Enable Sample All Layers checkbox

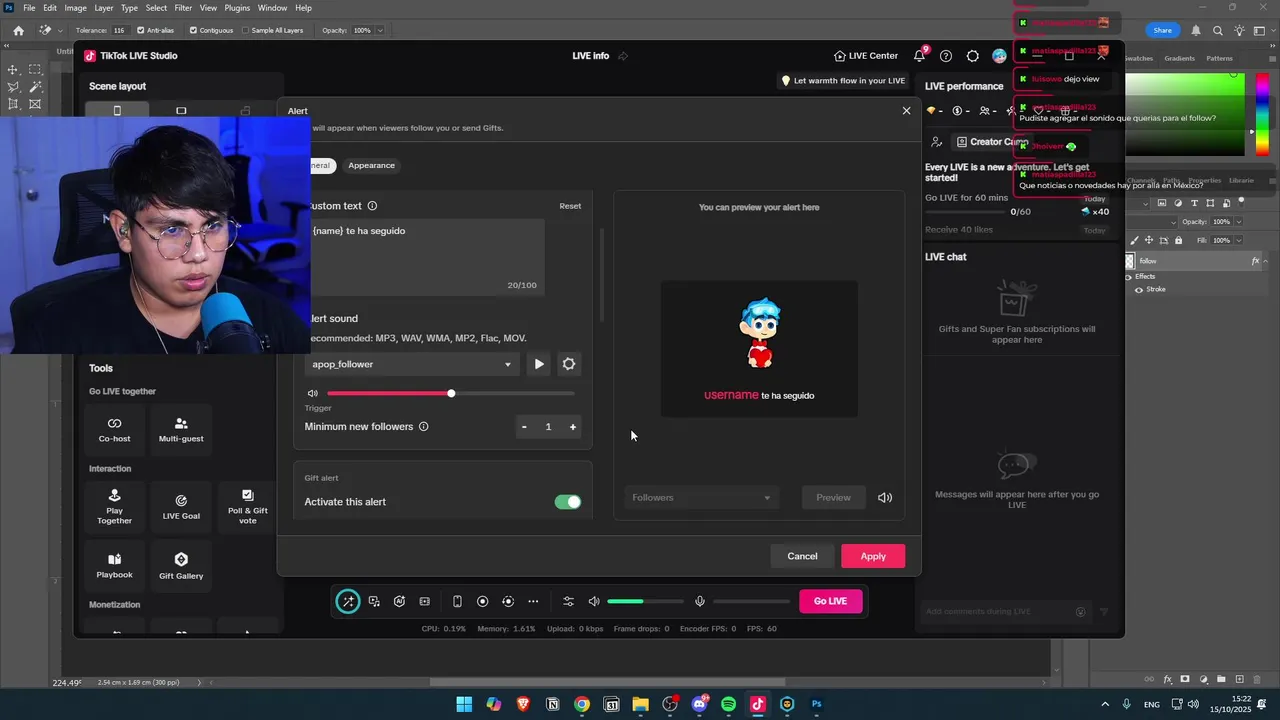pyautogui.click(x=246, y=30)
